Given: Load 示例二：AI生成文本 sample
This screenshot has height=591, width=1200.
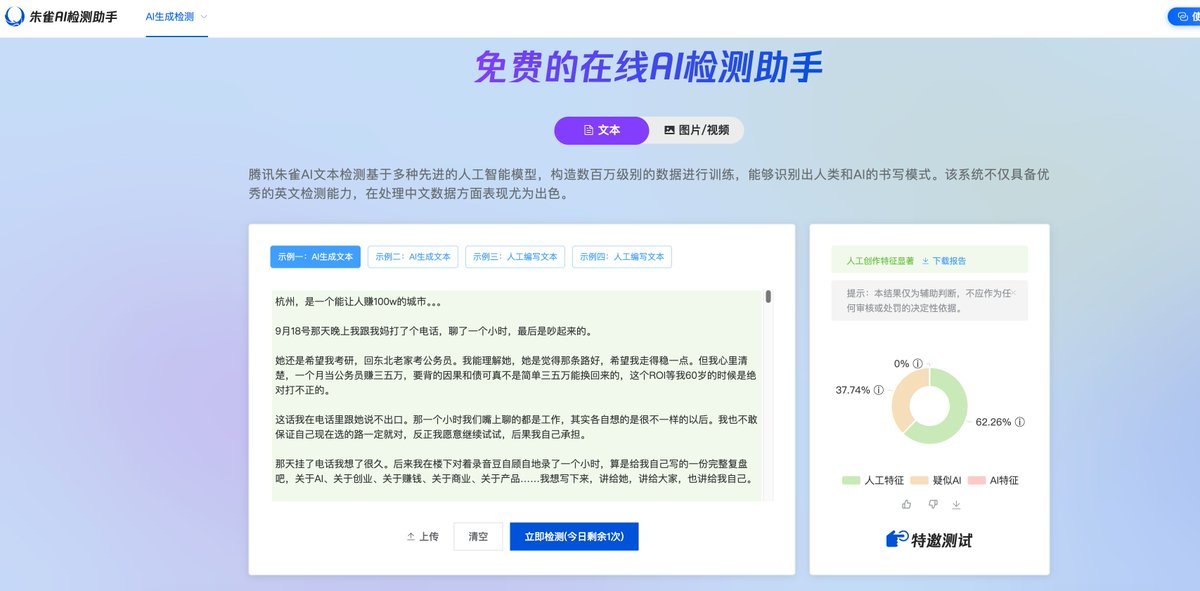Looking at the screenshot, I should point(413,257).
